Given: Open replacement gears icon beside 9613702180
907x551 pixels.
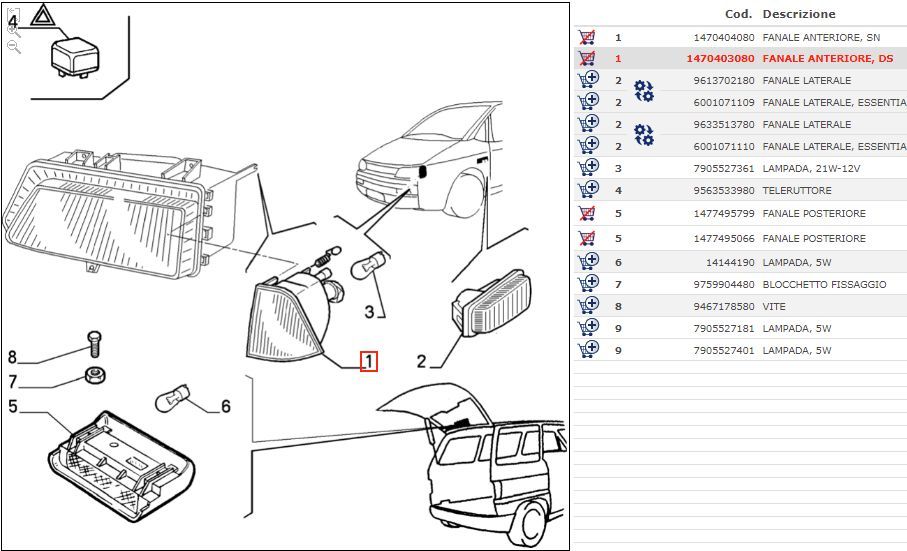Looking at the screenshot, I should pyautogui.click(x=644, y=91).
